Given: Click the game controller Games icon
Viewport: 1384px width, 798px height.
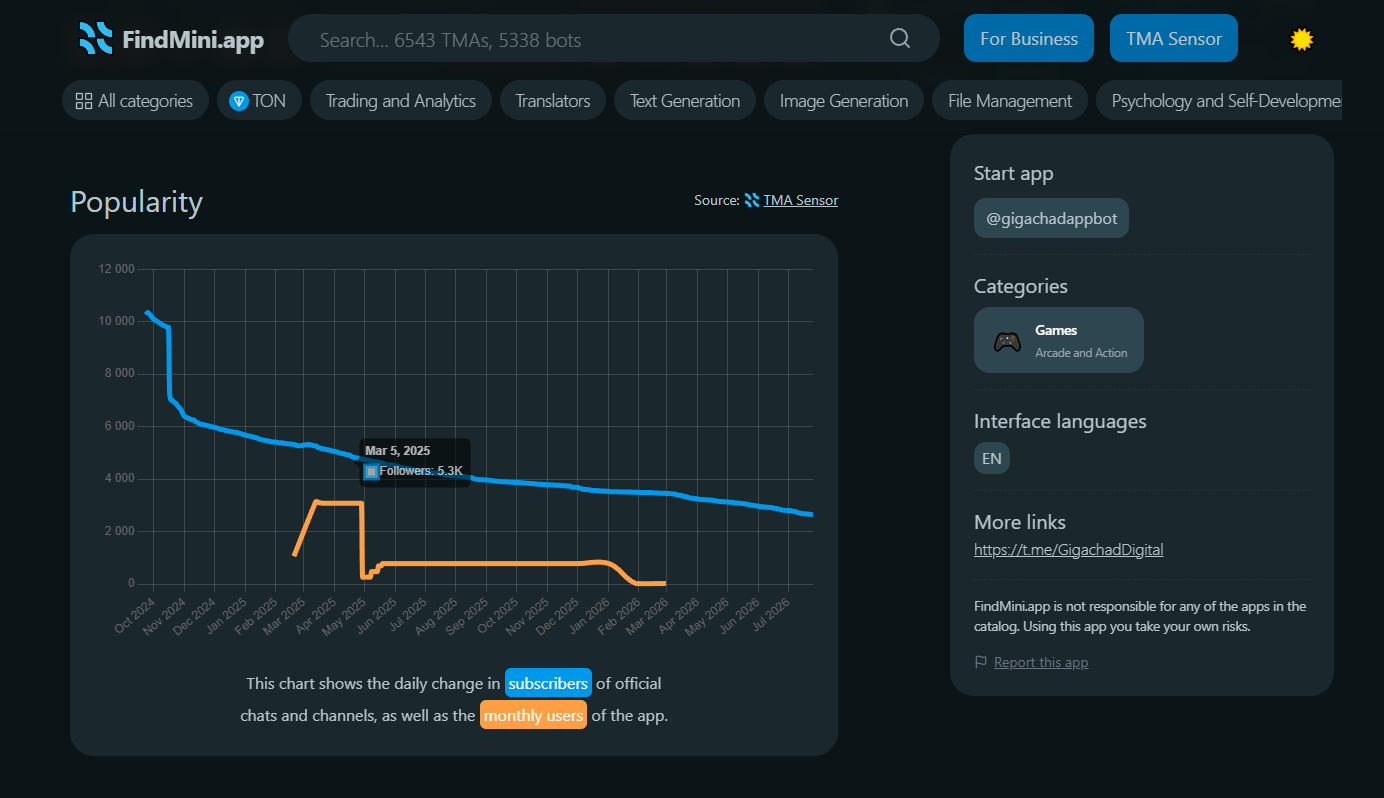Looking at the screenshot, I should click(1007, 341).
